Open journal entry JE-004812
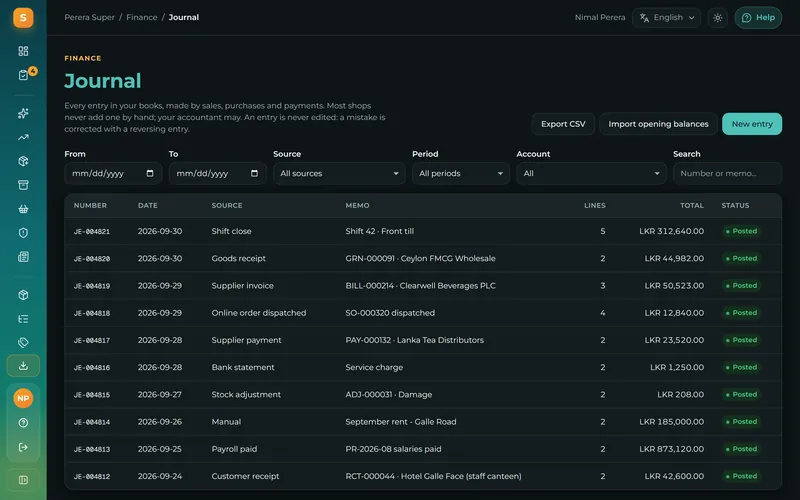Screen dimensions: 800x500 pyautogui.click(x=92, y=477)
